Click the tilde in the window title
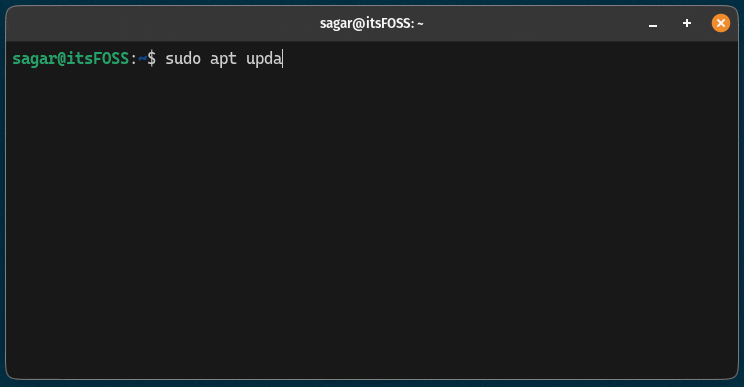The height and width of the screenshot is (387, 744). [x=420, y=24]
